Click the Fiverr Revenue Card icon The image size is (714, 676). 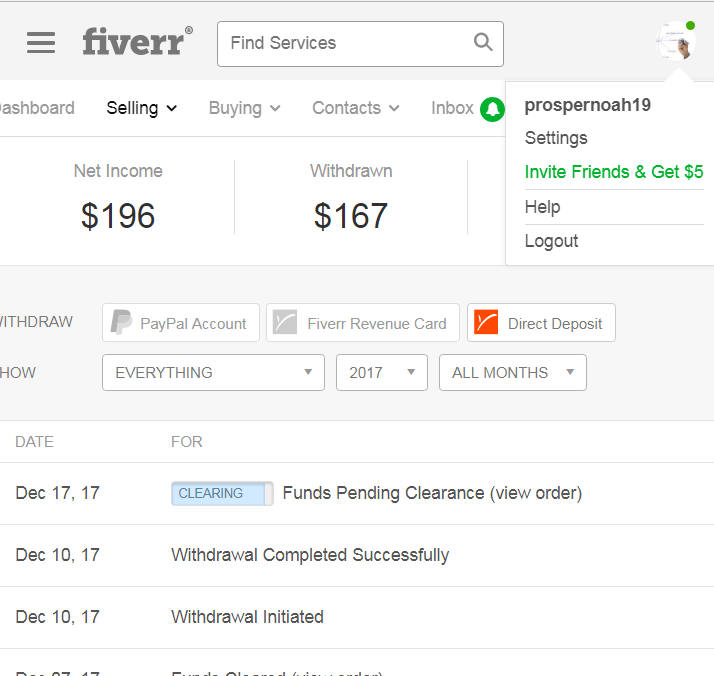[286, 323]
